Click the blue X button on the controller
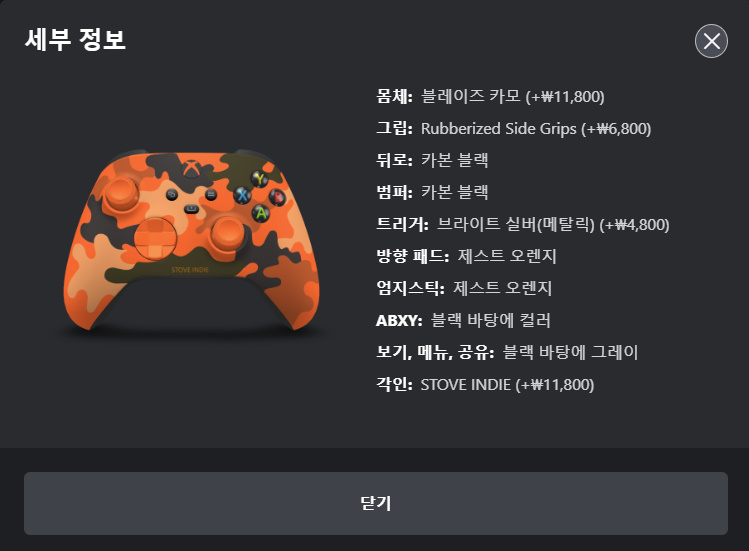 tap(242, 195)
